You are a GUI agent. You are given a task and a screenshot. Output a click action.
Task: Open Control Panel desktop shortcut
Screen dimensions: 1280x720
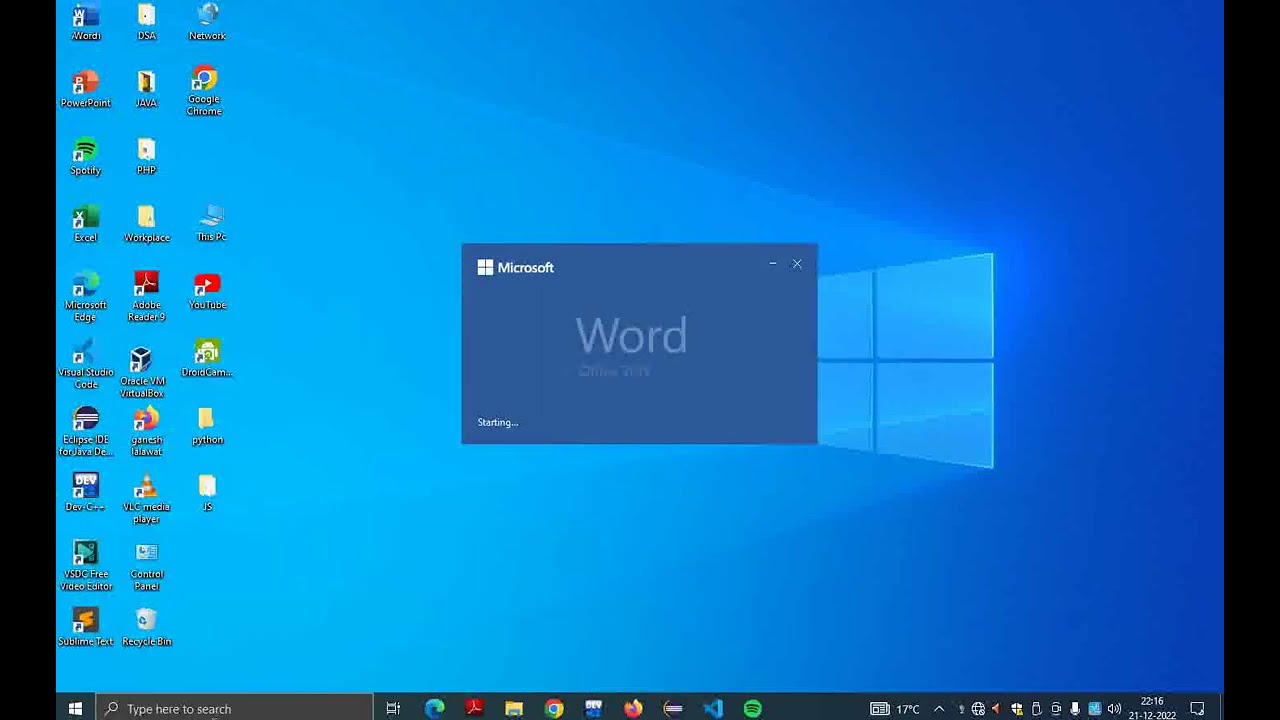click(x=146, y=565)
